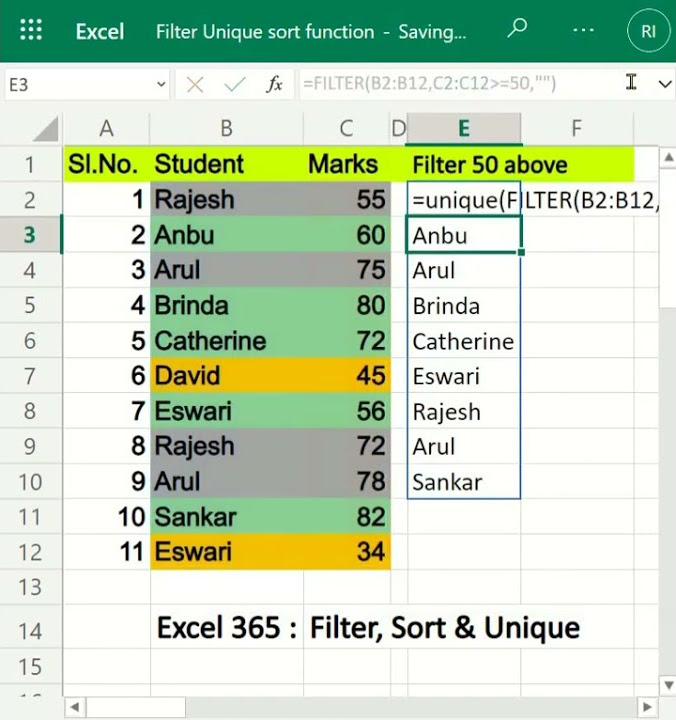Screen dimensions: 676x720
Task: Select row 1 header
Action: point(30,164)
